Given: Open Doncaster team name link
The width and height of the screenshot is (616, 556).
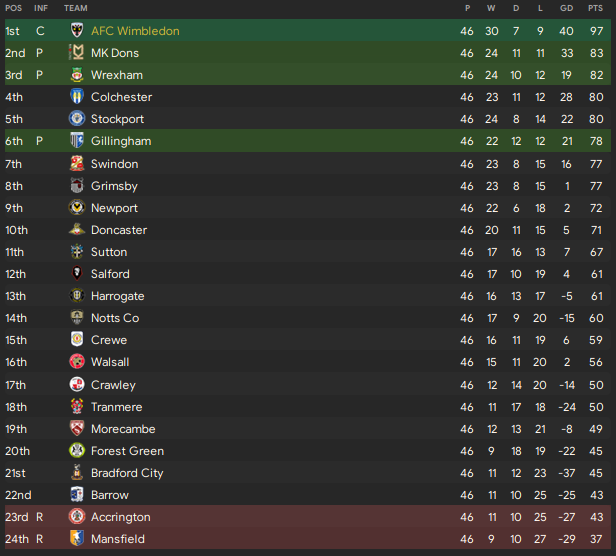Looking at the screenshot, I should (x=119, y=230).
